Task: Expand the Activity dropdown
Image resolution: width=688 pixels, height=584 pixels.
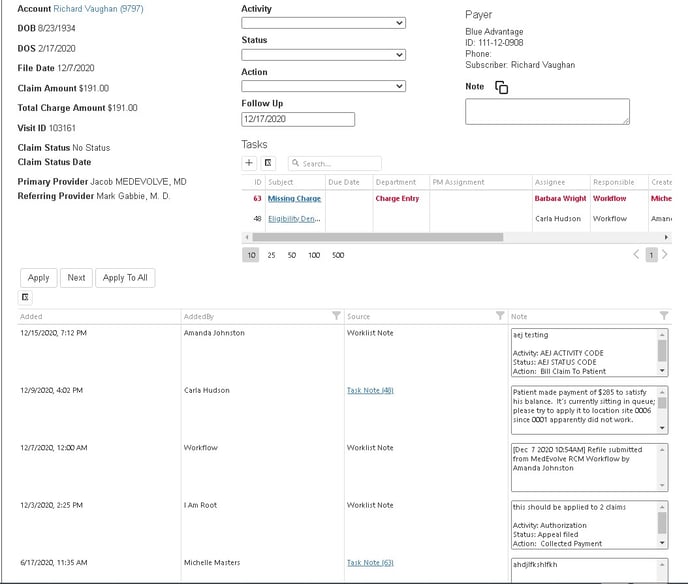Action: (x=323, y=23)
